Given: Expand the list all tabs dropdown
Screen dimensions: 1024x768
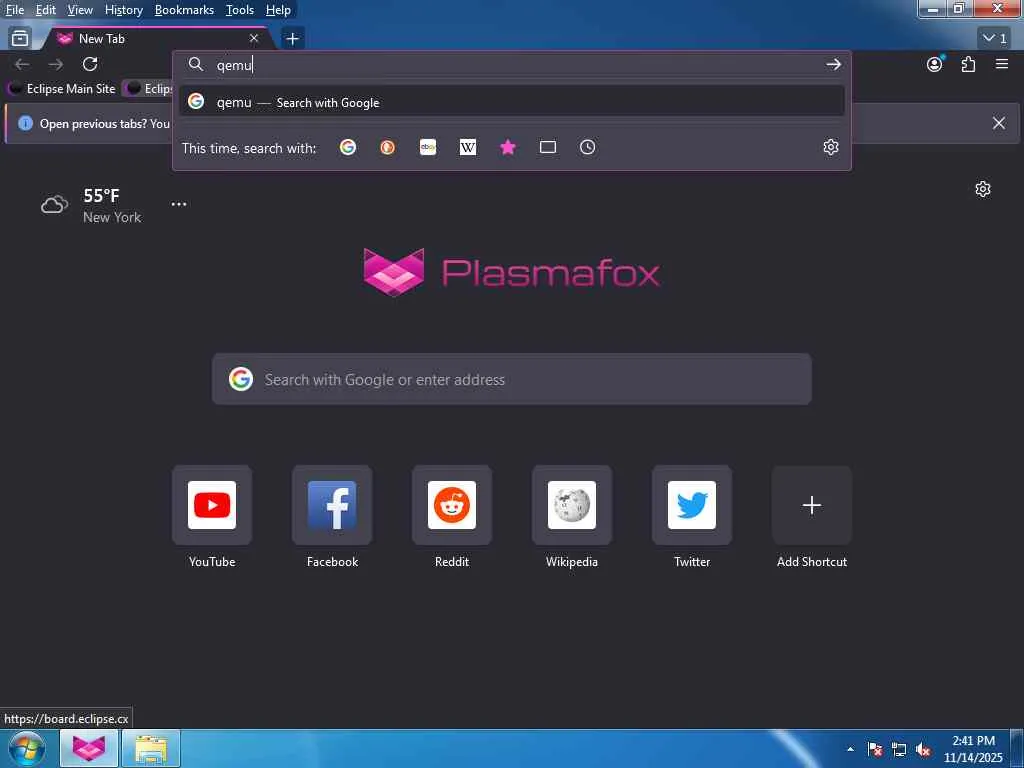Looking at the screenshot, I should 995,39.
